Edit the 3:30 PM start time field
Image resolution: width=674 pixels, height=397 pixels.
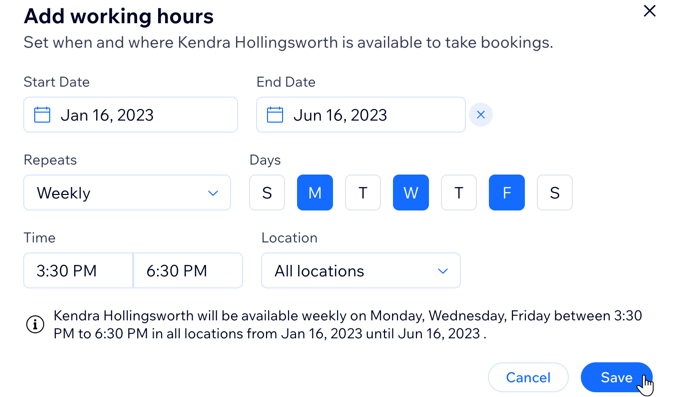click(78, 270)
